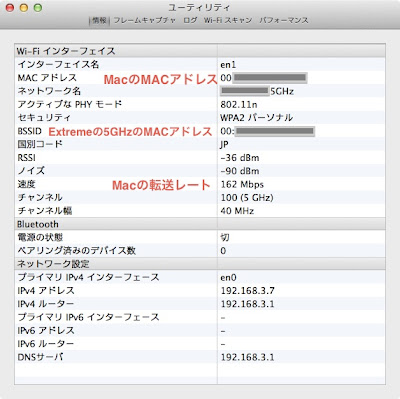Select the BSSID row
This screenshot has height=399, width=400.
200,131
